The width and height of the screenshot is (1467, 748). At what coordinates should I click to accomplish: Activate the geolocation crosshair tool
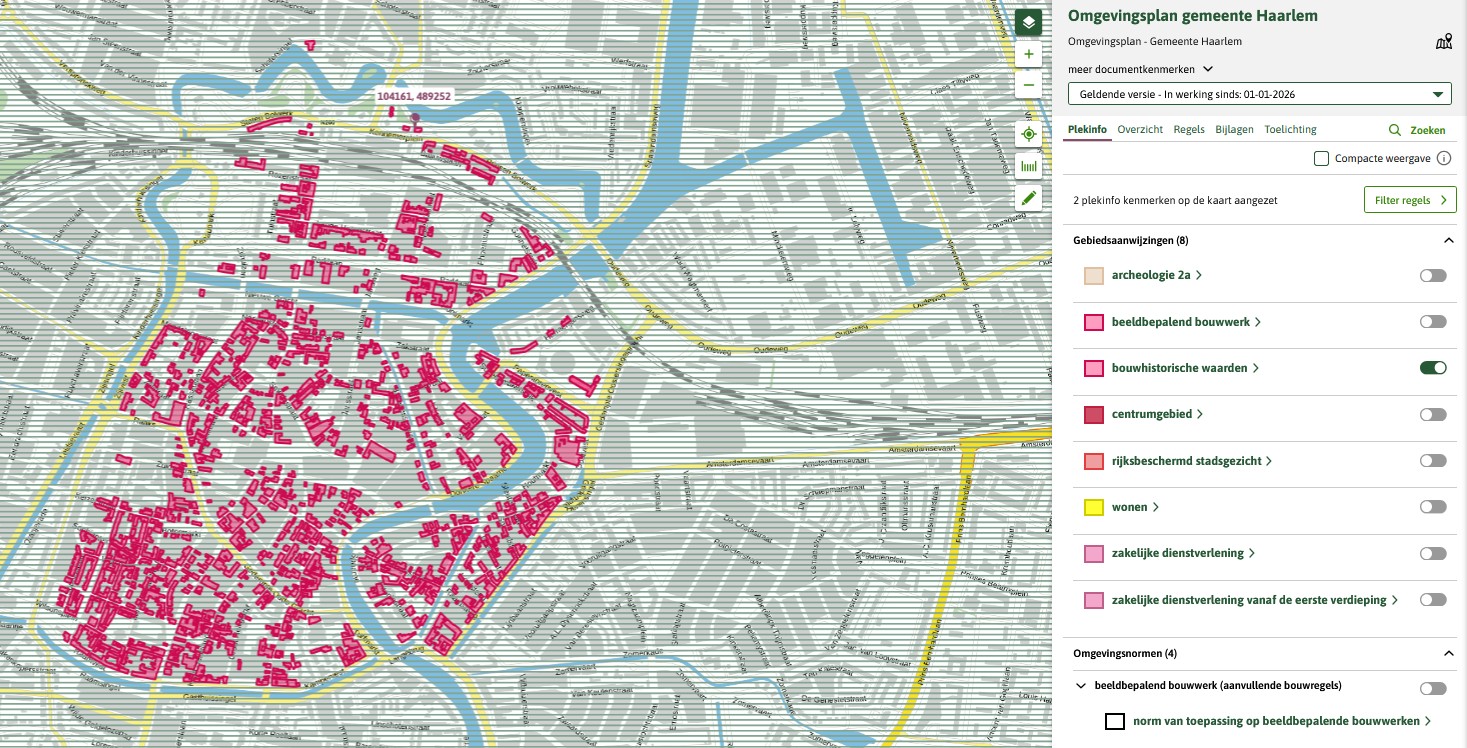coord(1028,133)
